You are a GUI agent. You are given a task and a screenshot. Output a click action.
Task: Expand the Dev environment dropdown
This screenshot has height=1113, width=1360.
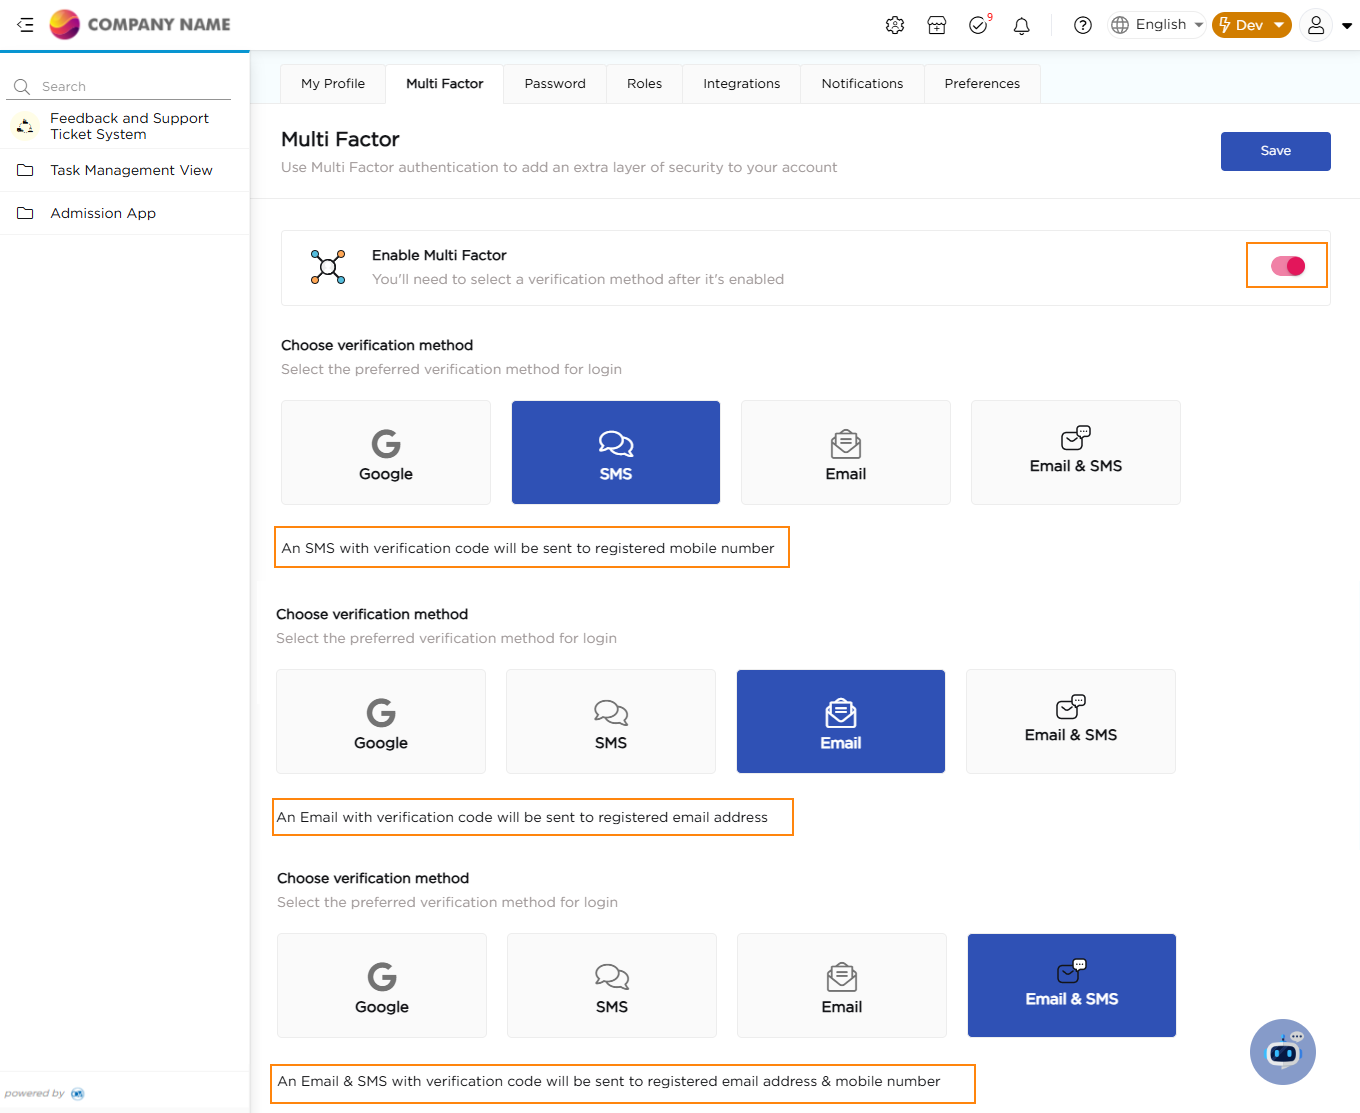click(x=1251, y=25)
